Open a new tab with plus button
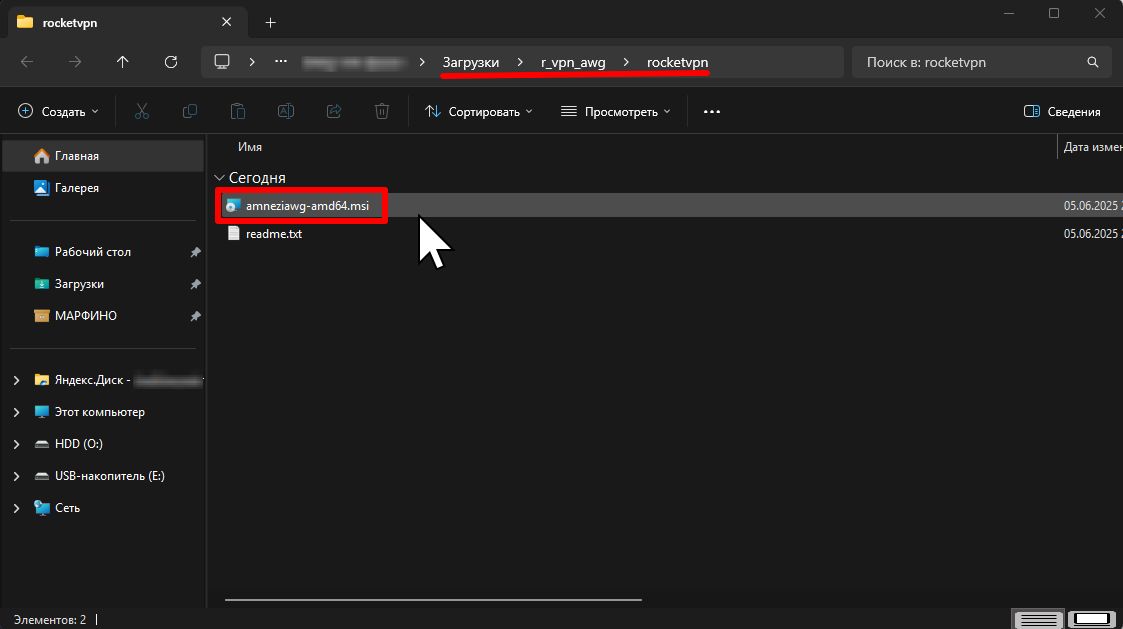Image resolution: width=1123 pixels, height=629 pixels. pyautogui.click(x=270, y=22)
